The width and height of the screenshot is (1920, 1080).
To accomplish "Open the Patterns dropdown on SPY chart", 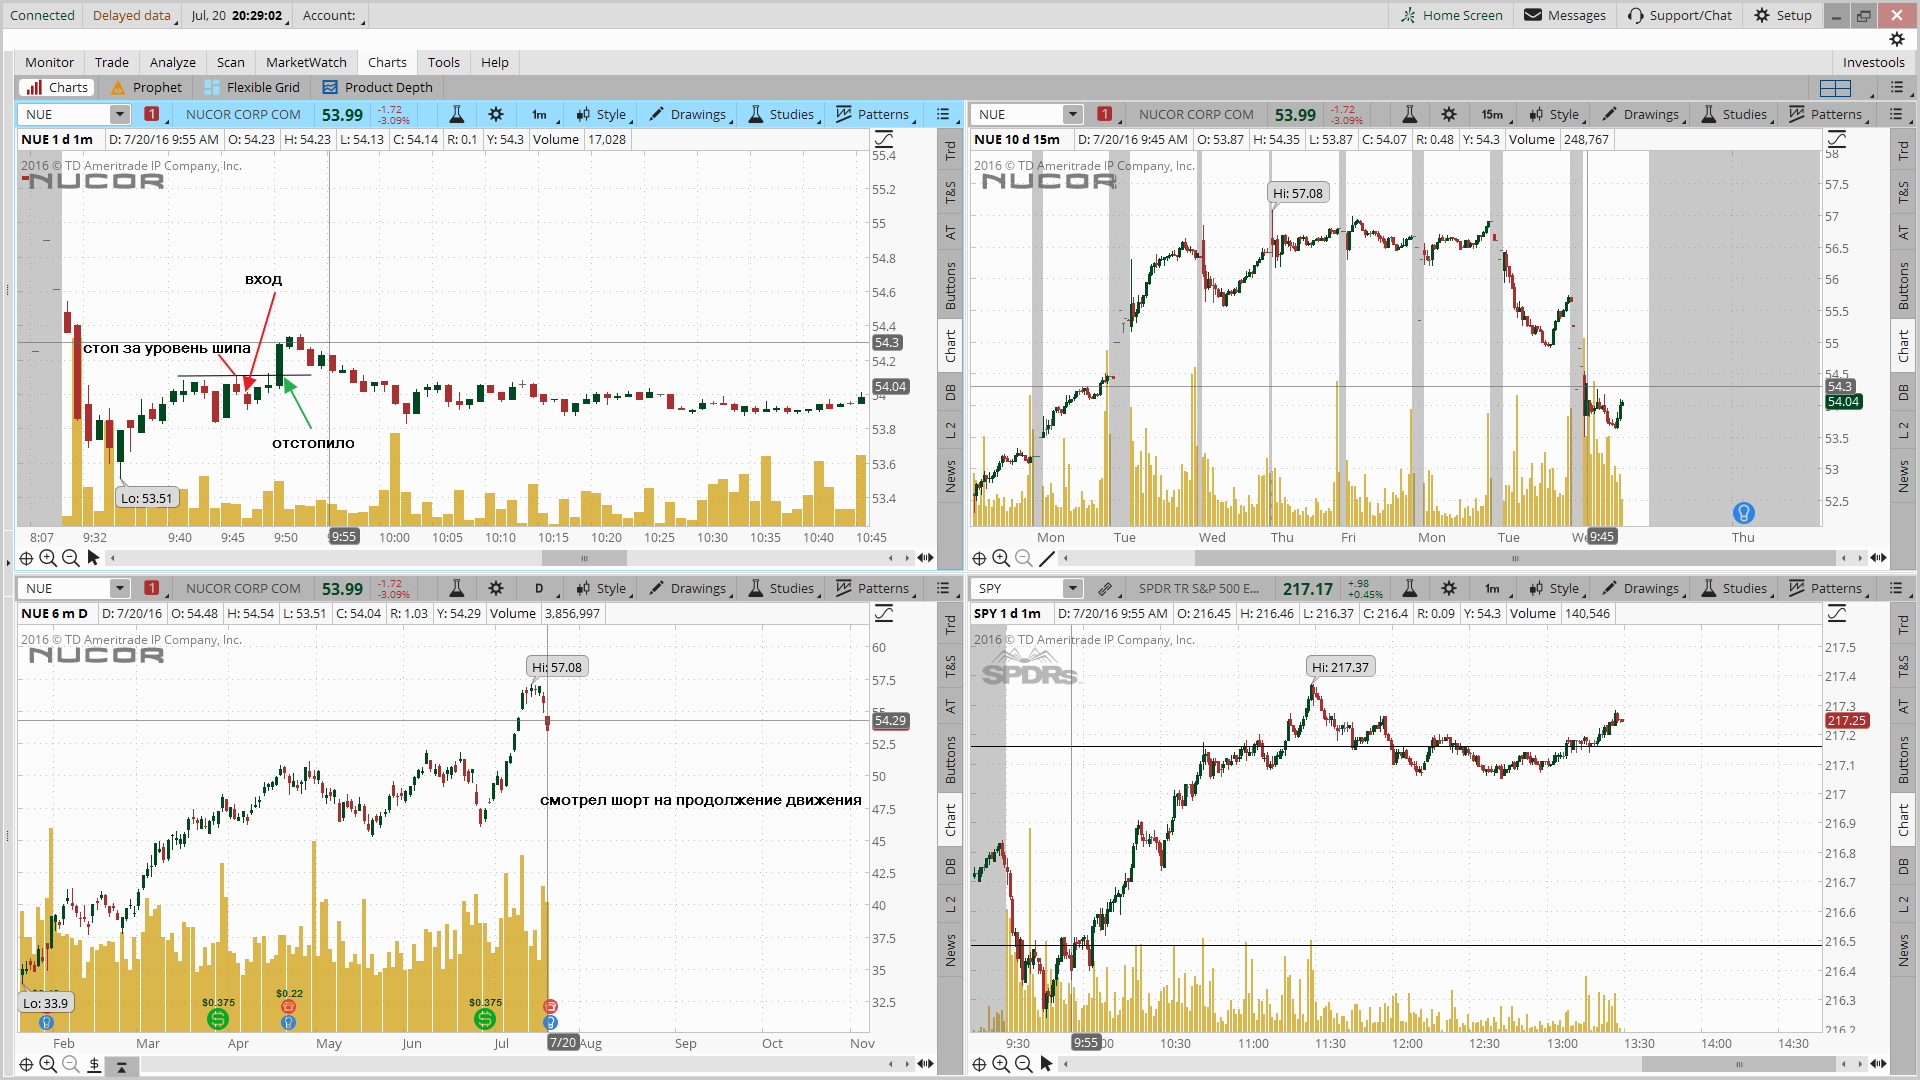I will click(1828, 588).
